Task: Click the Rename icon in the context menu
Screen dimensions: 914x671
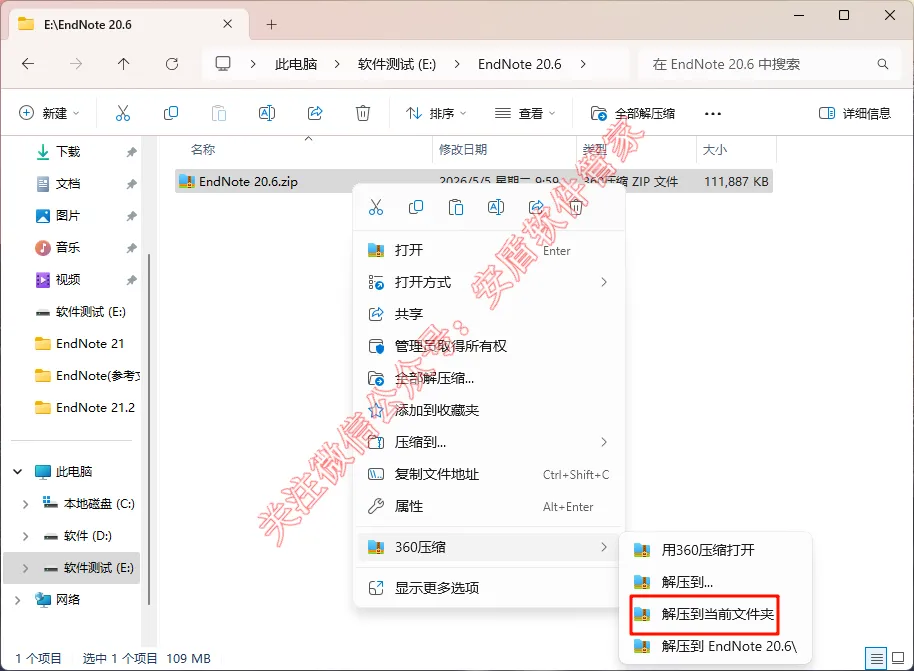Action: tap(495, 207)
